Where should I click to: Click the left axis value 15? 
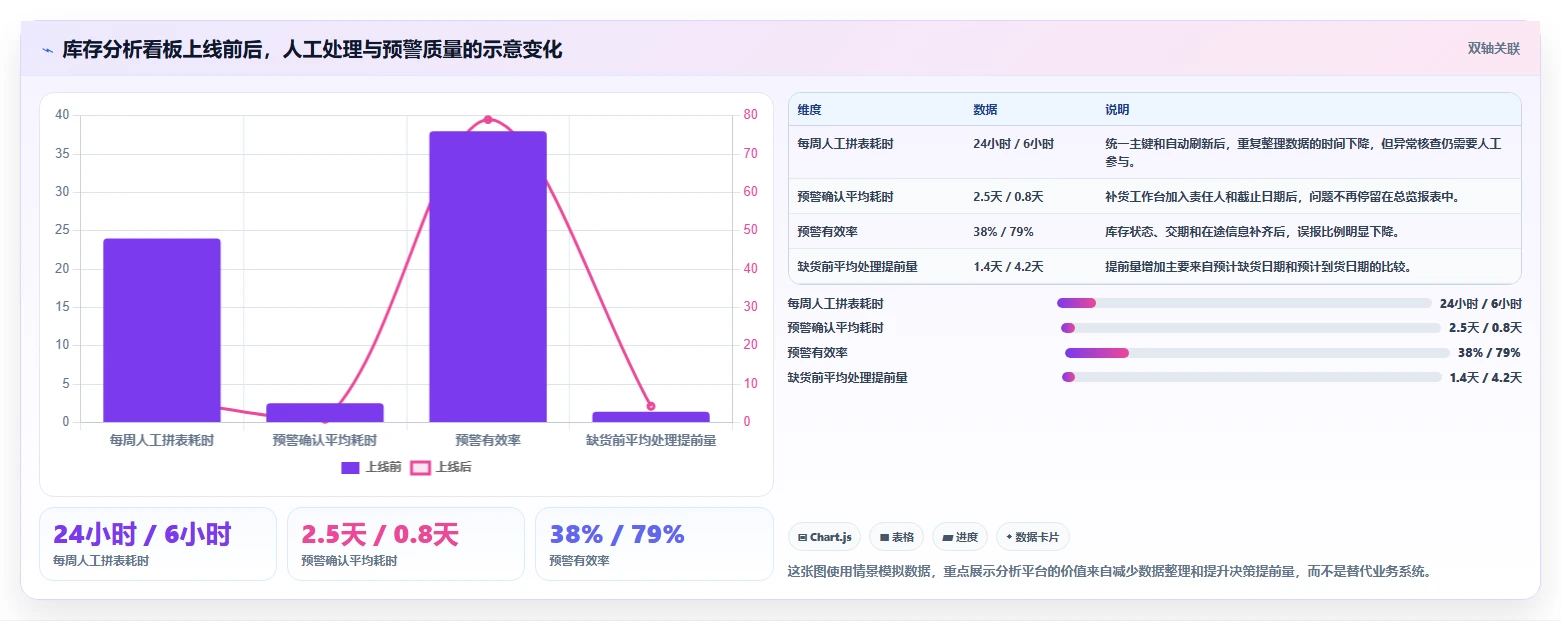(62, 307)
